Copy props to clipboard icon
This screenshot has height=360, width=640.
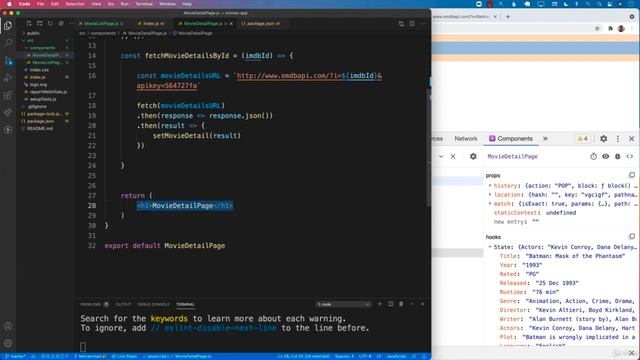[632, 175]
